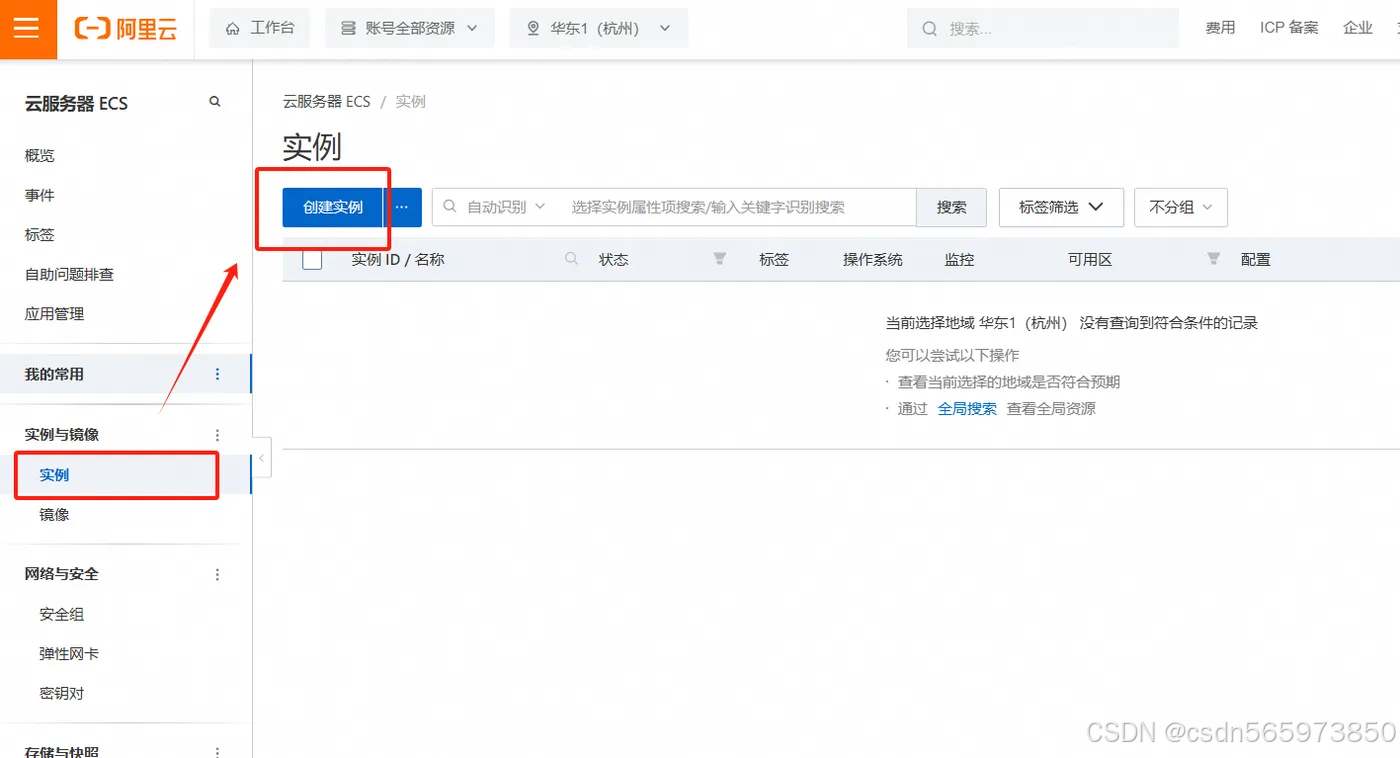Click the 云服务器 ECS breadcrumb link
The height and width of the screenshot is (758, 1400).
(x=326, y=102)
